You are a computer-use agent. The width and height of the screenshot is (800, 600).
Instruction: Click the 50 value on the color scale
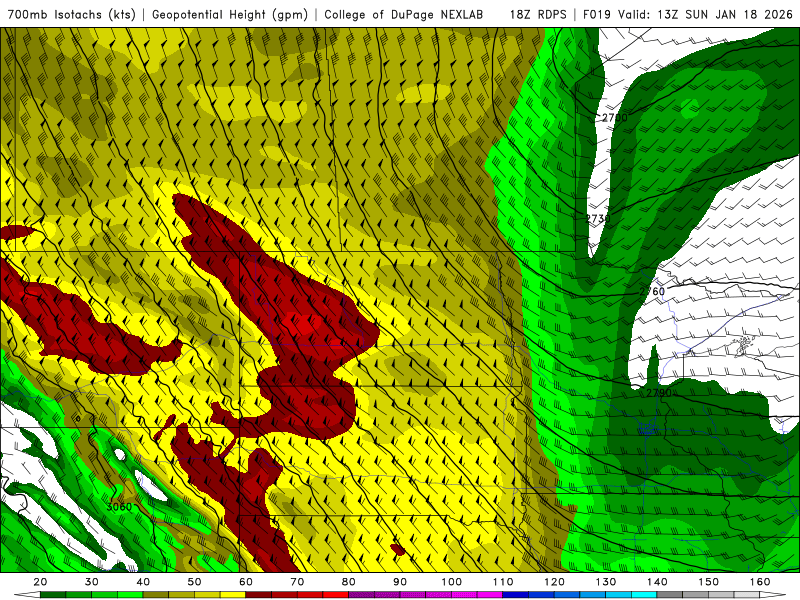(194, 582)
